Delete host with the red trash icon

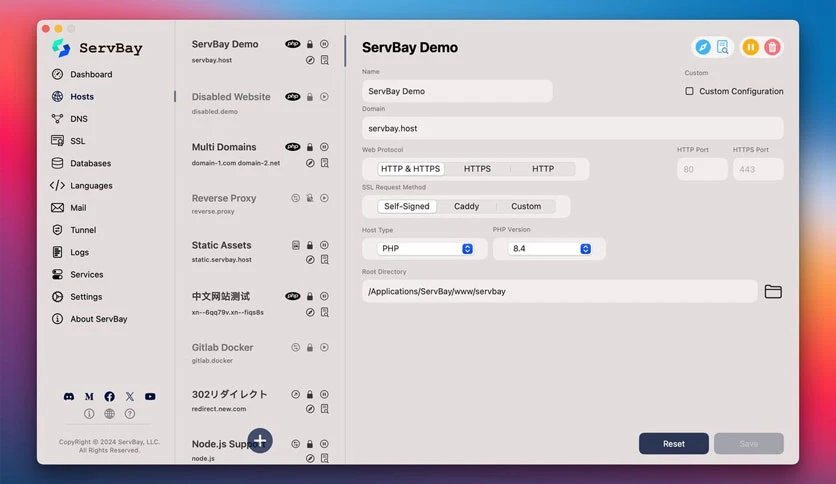[772, 47]
